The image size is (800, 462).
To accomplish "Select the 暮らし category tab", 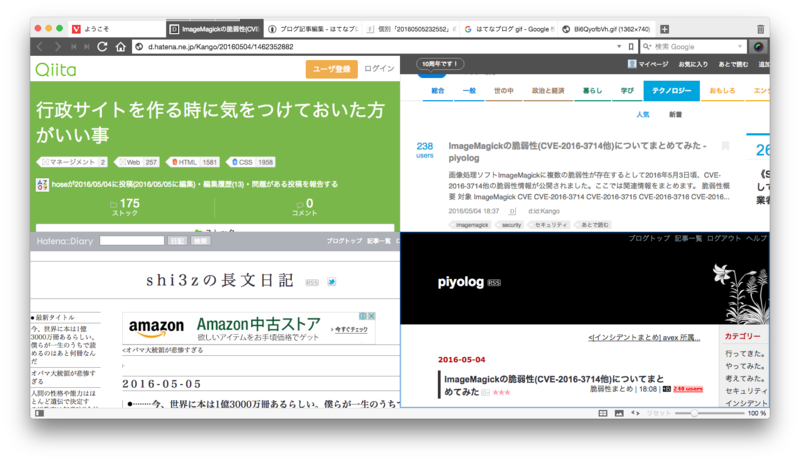I will (x=592, y=91).
